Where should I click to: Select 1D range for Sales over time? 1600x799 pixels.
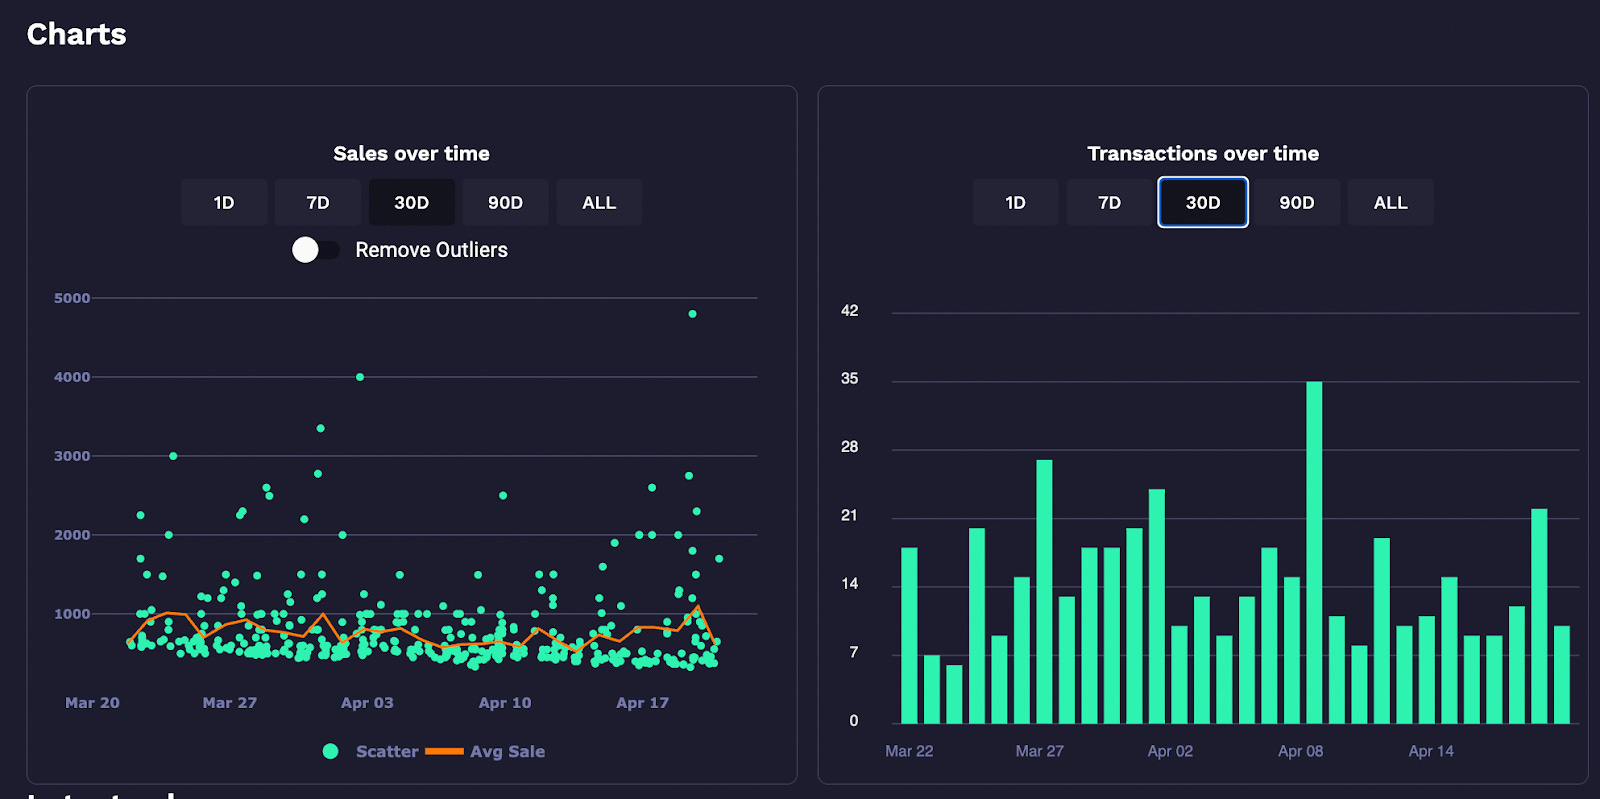[x=224, y=202]
